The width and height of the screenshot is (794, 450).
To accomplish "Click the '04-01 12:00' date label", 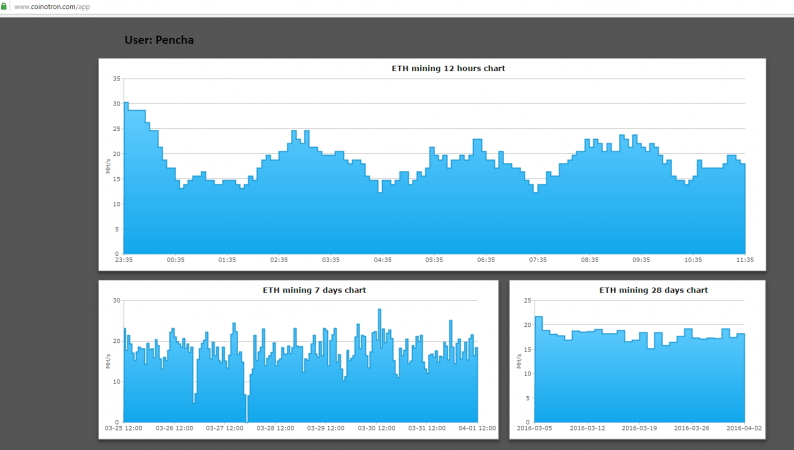I will [x=477, y=428].
